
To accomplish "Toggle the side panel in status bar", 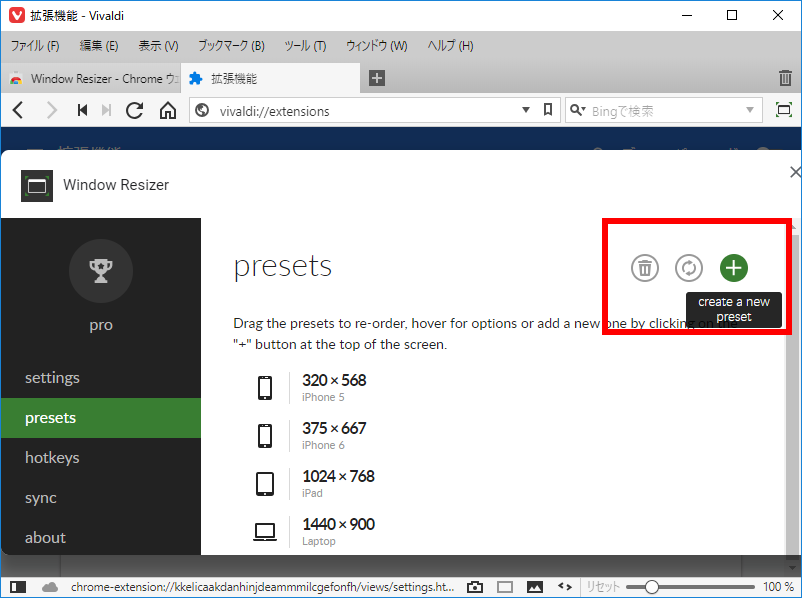I will tap(18, 587).
